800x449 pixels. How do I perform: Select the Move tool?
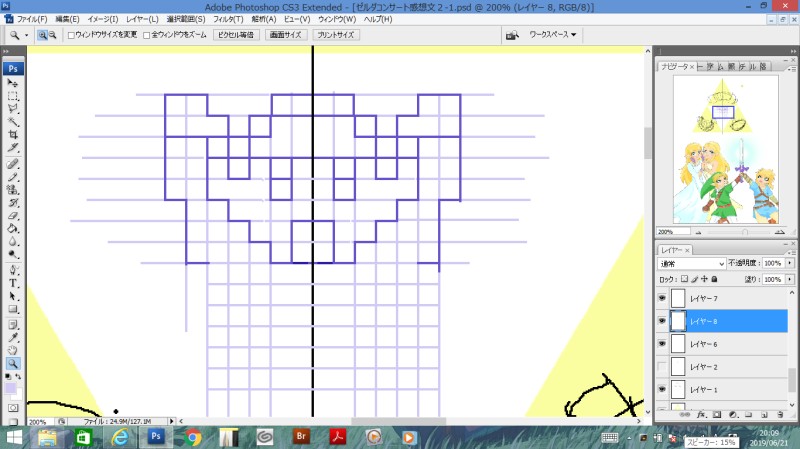[x=13, y=83]
